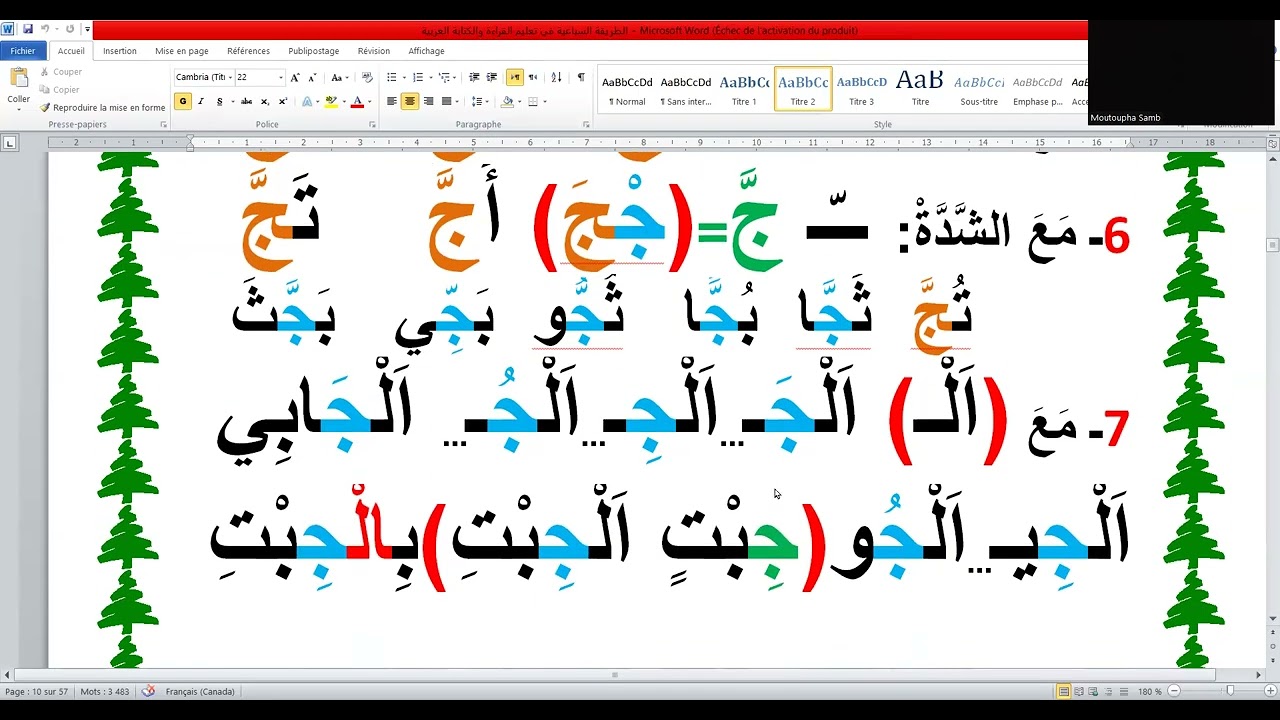Screen dimensions: 1280x720
Task: Redo the last action
Action: (70, 30)
